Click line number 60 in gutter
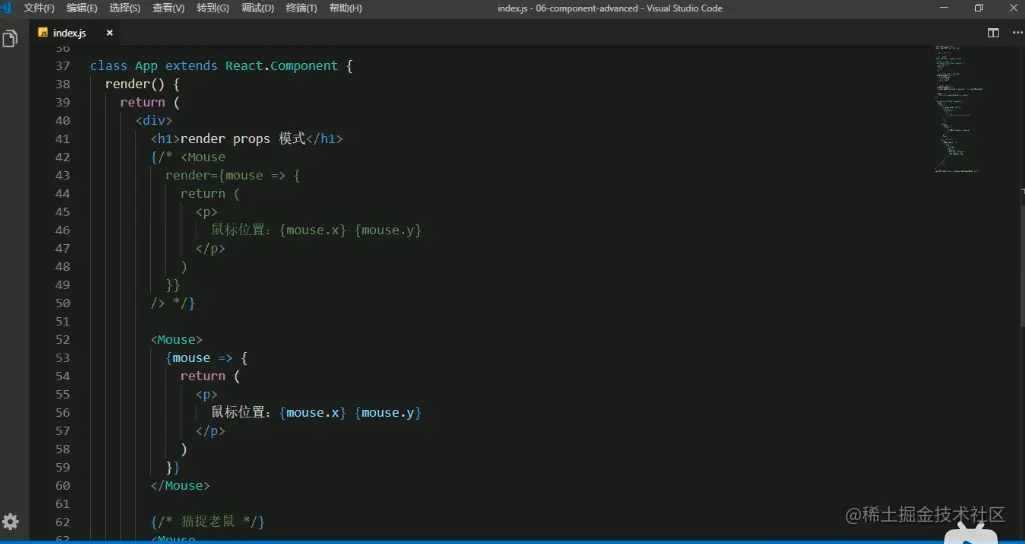 click(x=63, y=485)
